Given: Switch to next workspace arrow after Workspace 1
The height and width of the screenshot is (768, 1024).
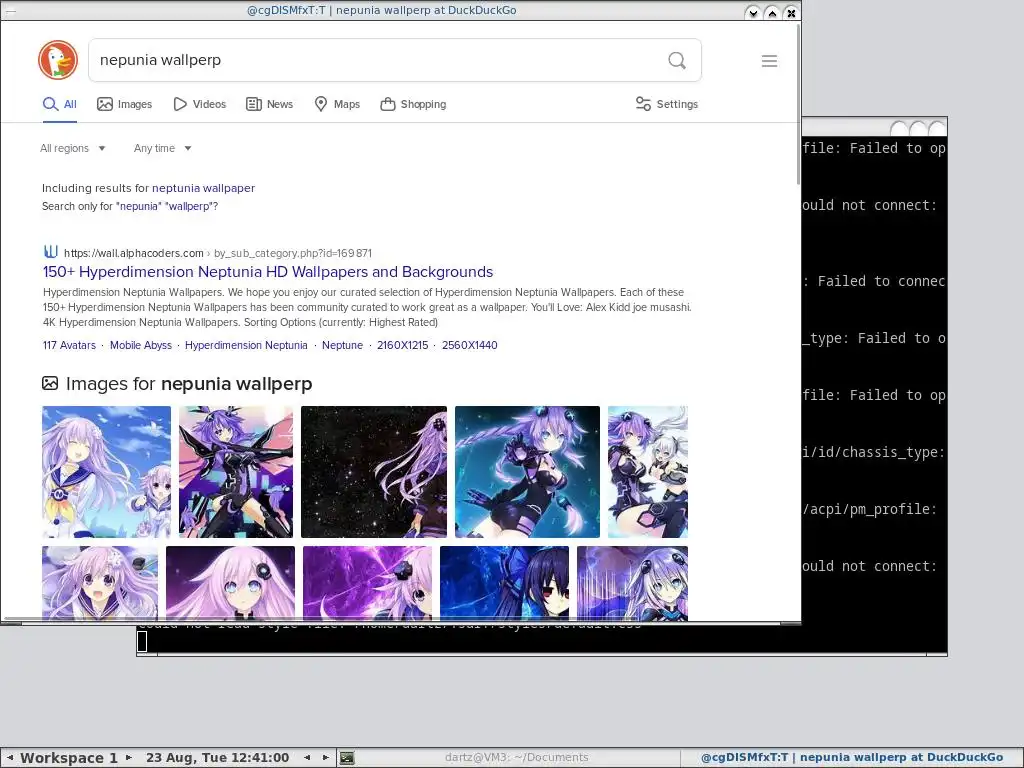Looking at the screenshot, I should 129,758.
